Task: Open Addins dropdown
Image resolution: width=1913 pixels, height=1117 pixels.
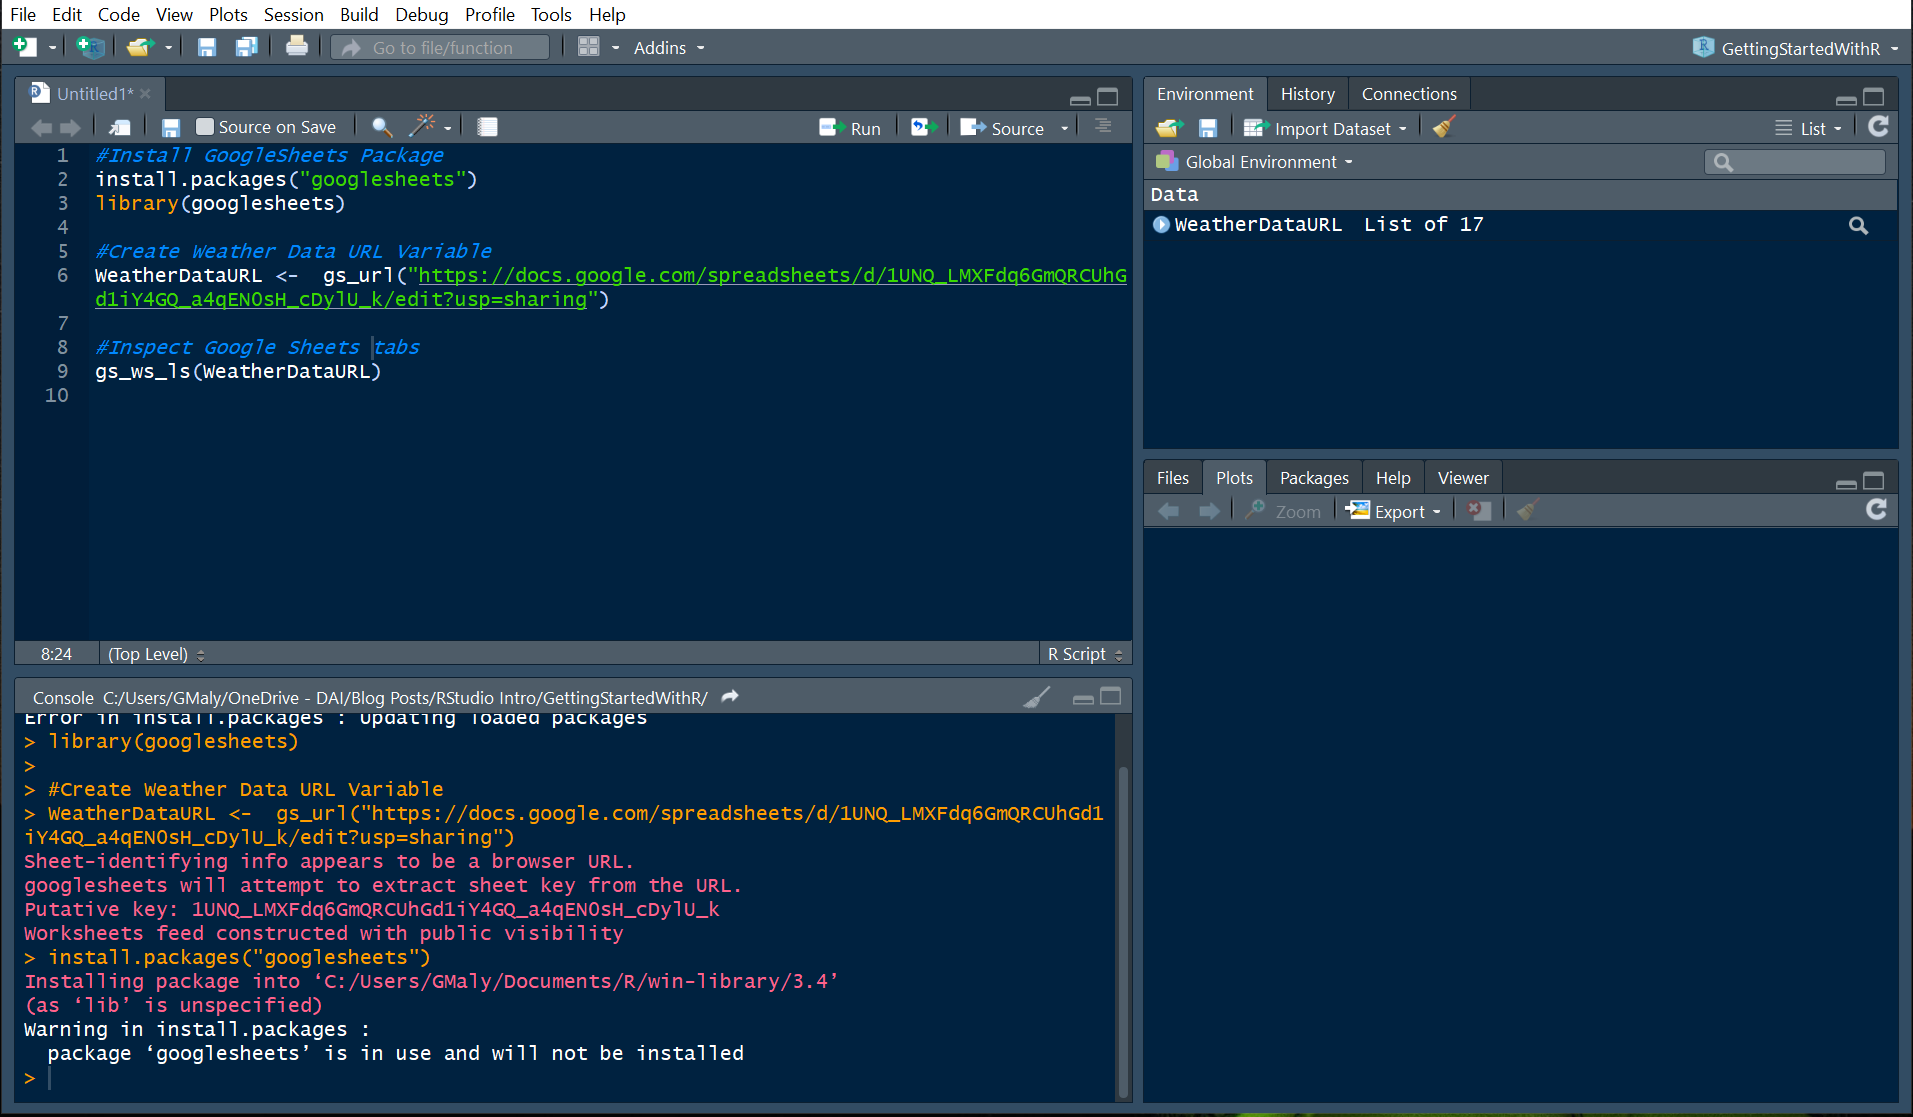Action: pos(669,48)
